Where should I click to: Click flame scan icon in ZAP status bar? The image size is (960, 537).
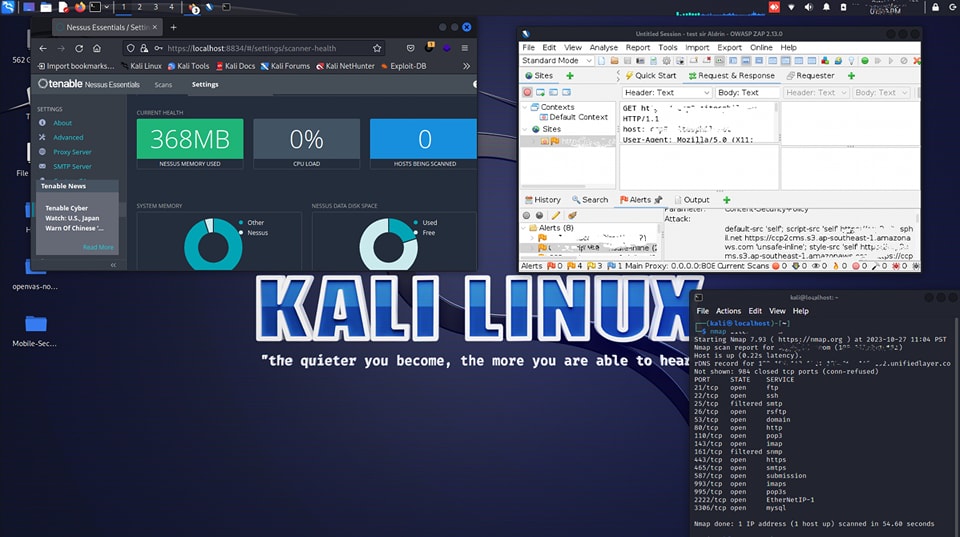pyautogui.click(x=836, y=266)
